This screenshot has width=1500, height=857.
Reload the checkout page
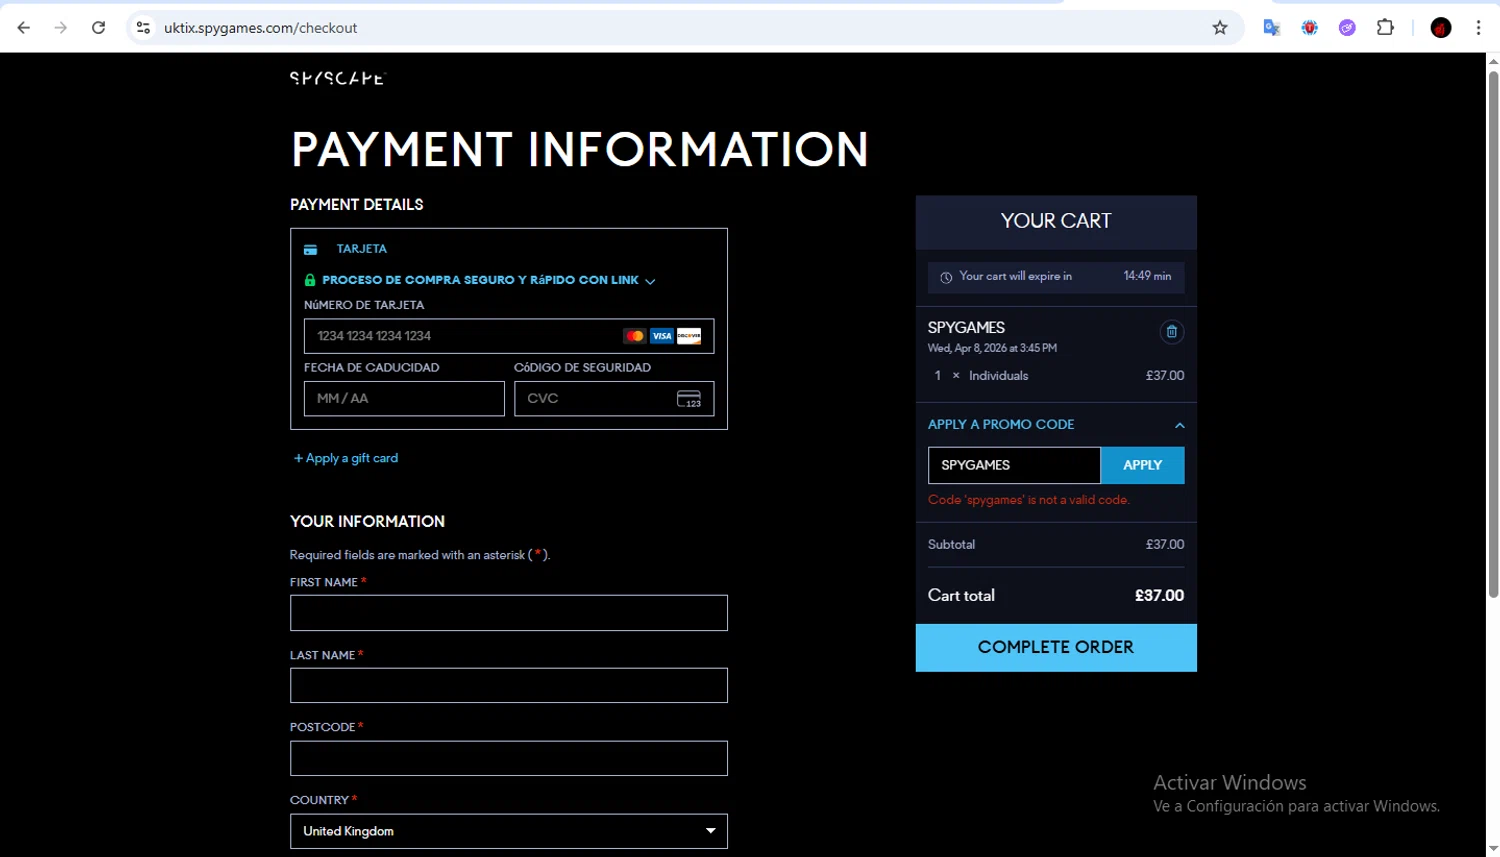(98, 28)
